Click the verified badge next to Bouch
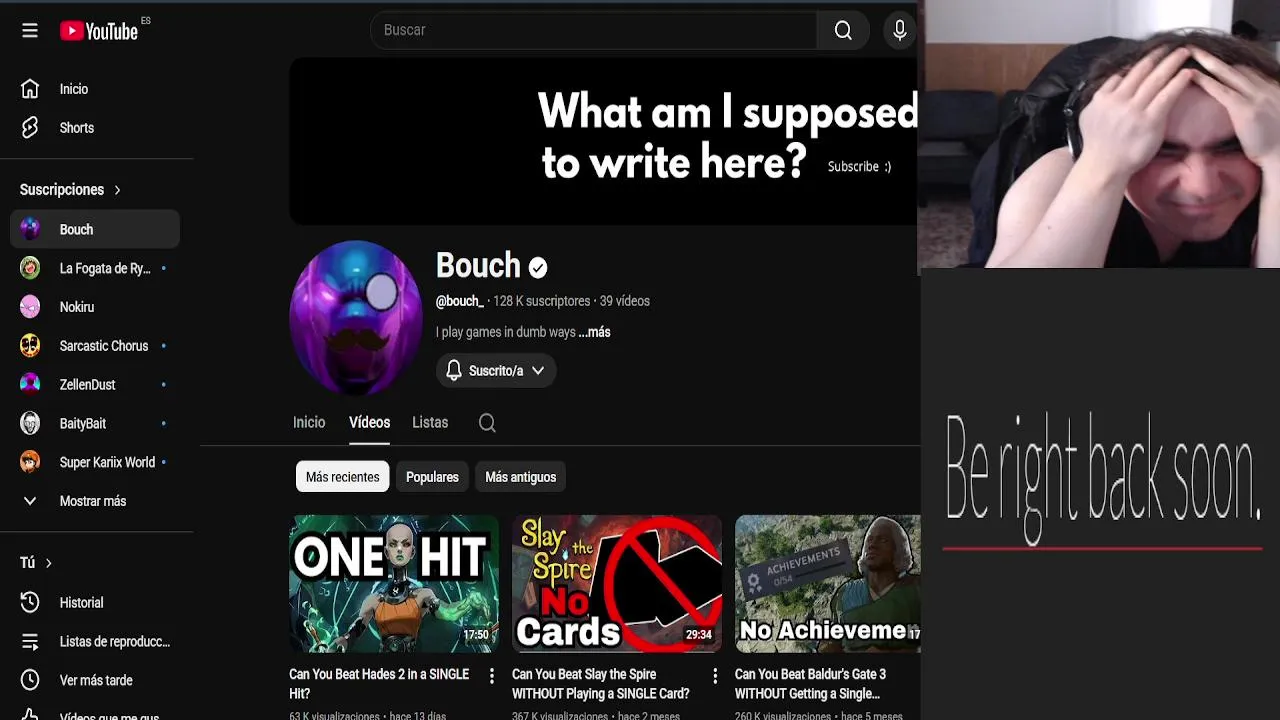Viewport: 1280px width, 720px height. click(x=538, y=267)
